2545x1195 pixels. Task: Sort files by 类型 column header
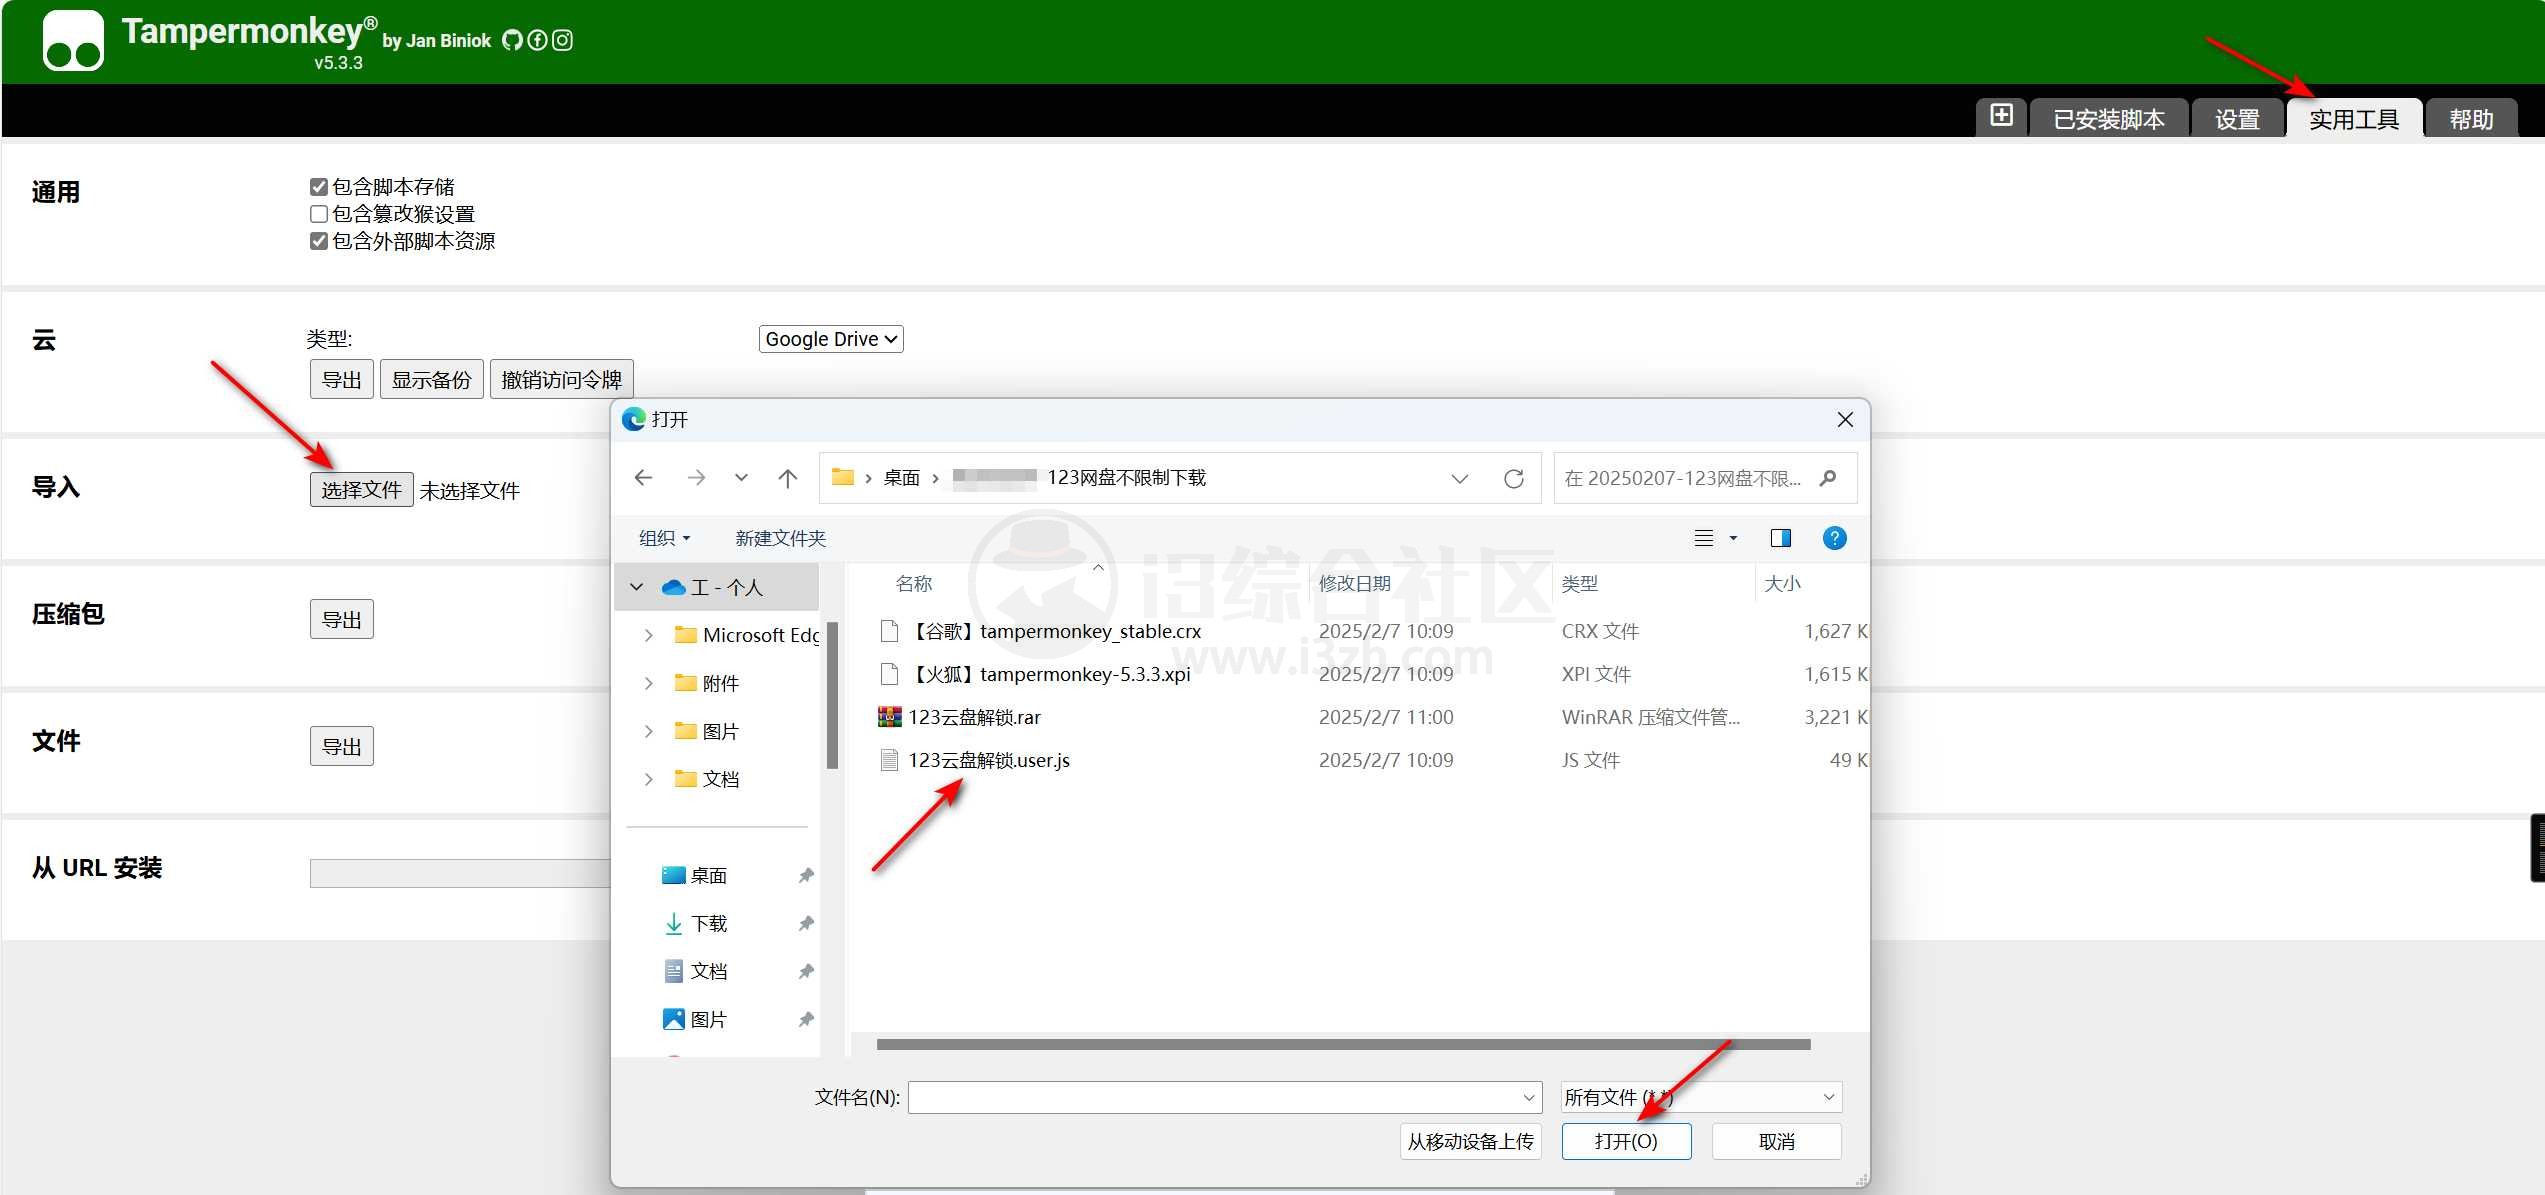click(1580, 583)
